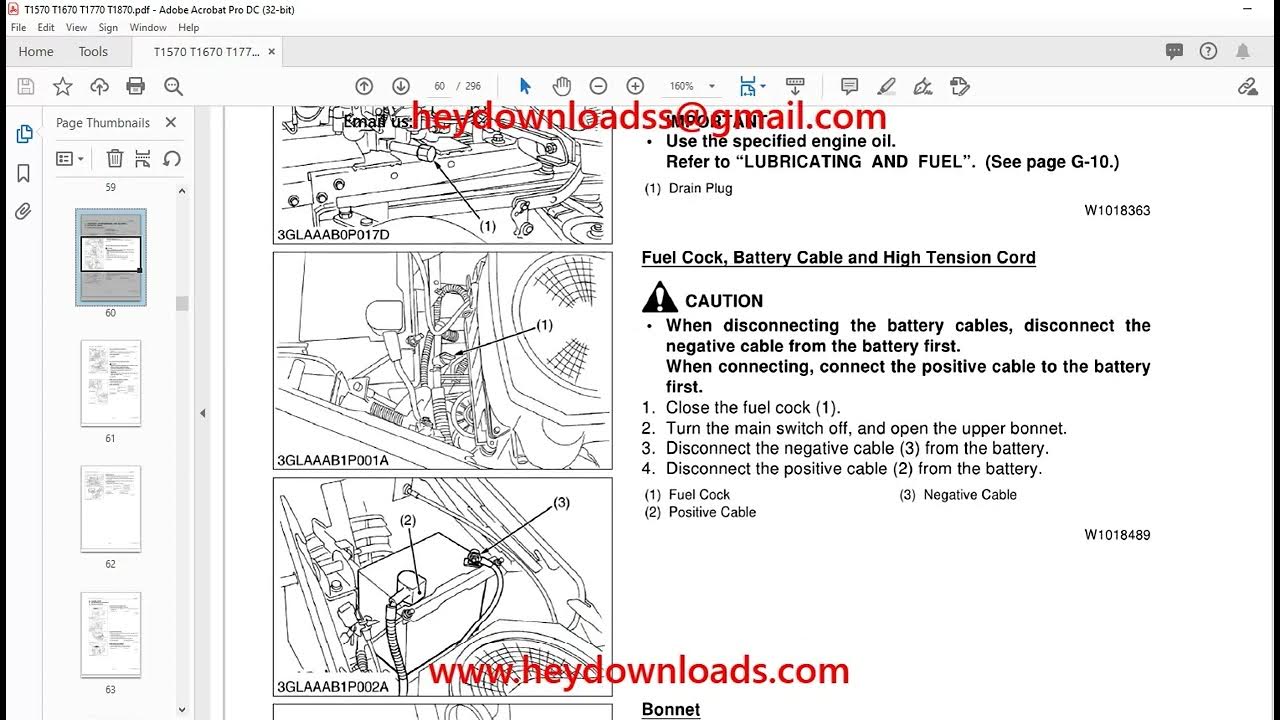Screen dimensions: 1280x720
Task: Click thumbnails panel scrollbar handle
Action: (x=182, y=304)
